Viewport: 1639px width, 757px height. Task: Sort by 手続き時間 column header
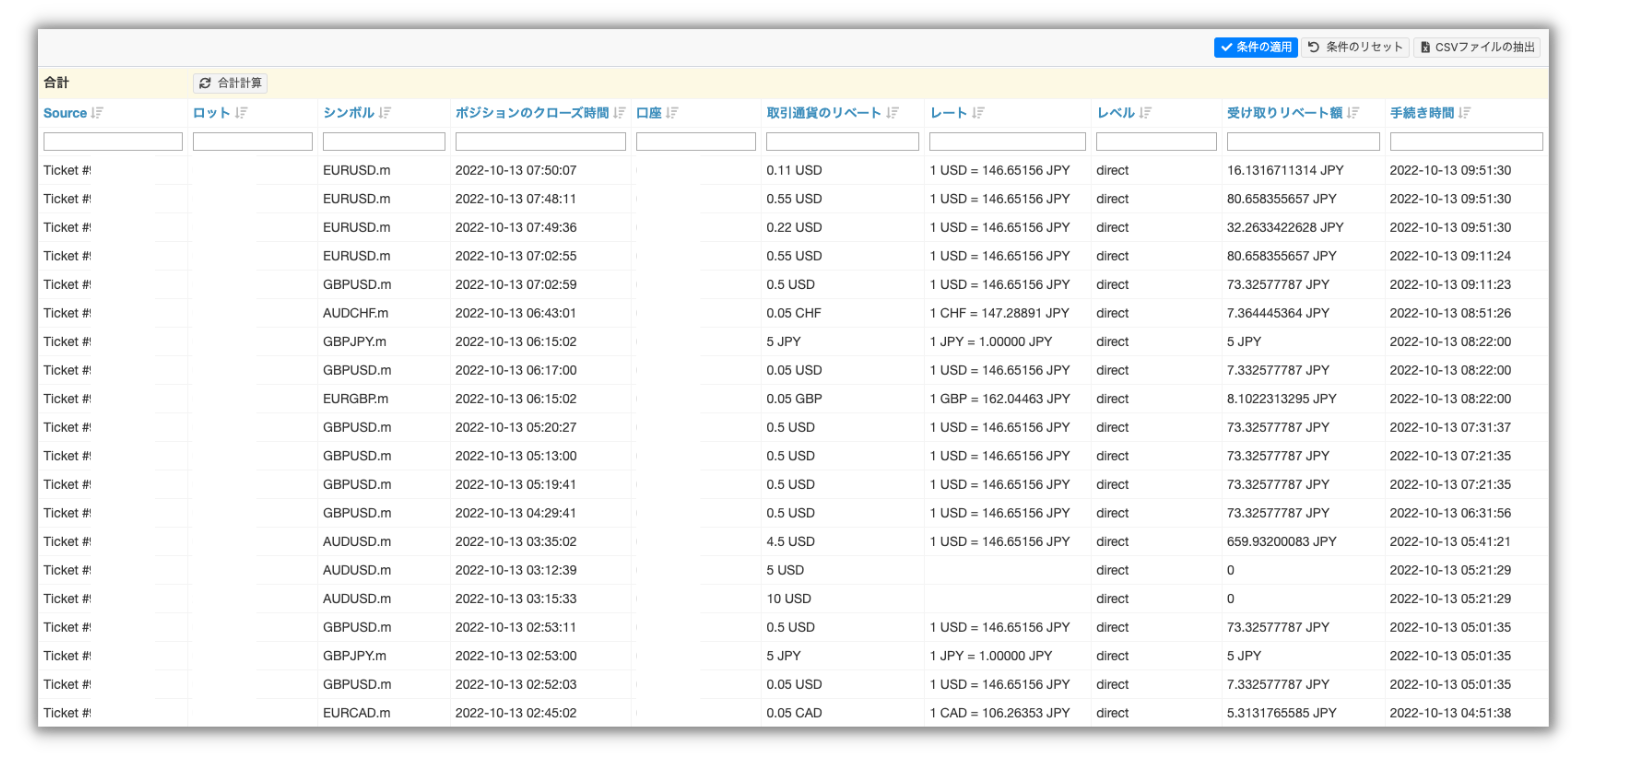[x=1422, y=113]
